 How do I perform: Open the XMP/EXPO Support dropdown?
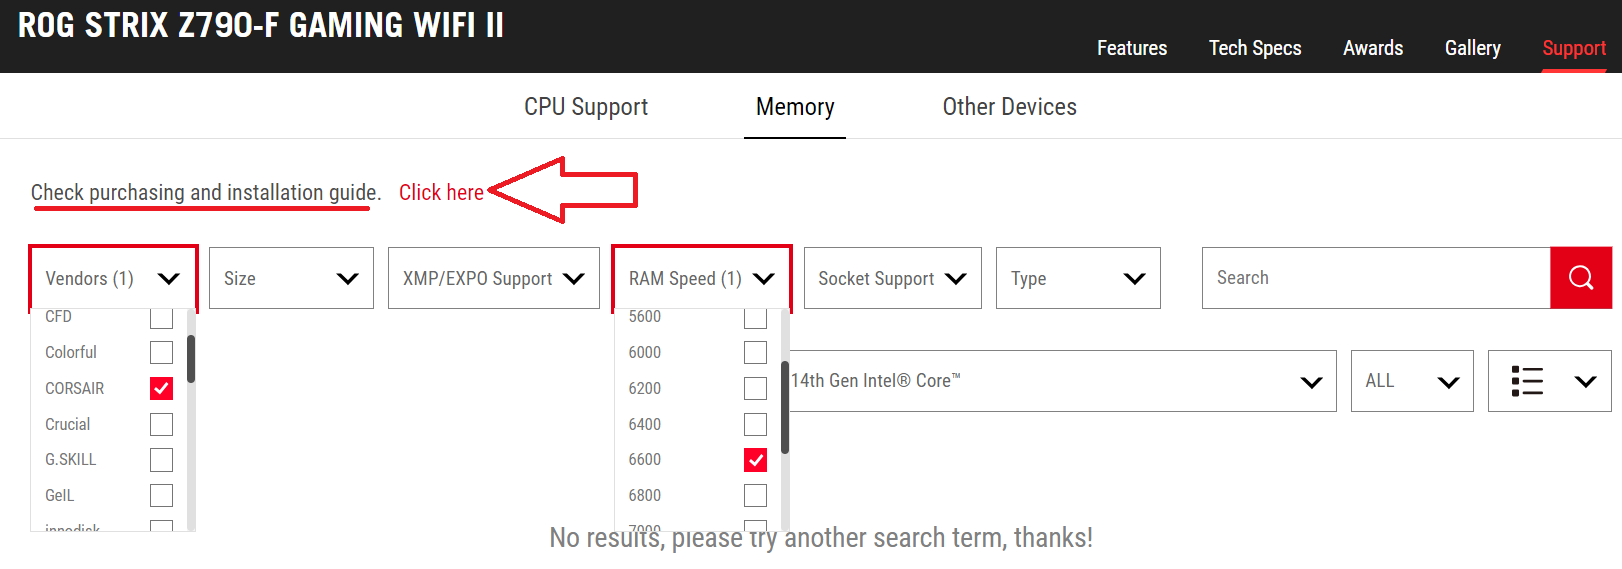coord(494,278)
